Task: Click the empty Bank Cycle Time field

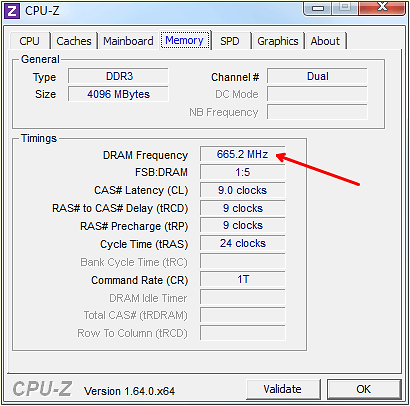Action: pos(243,261)
